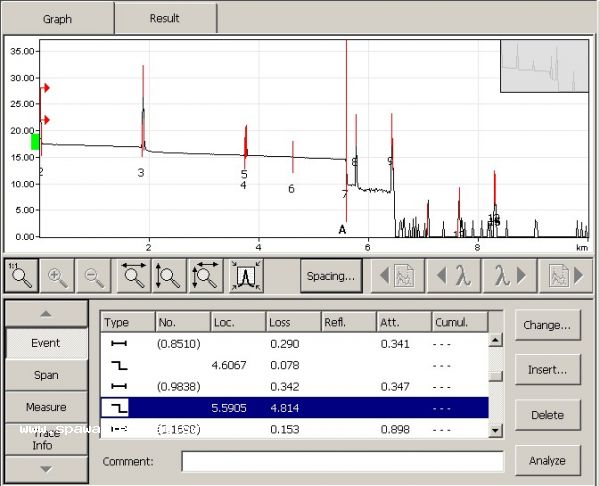This screenshot has width=600, height=486.
Task: Select the vertical zoom tool
Action: point(169,275)
